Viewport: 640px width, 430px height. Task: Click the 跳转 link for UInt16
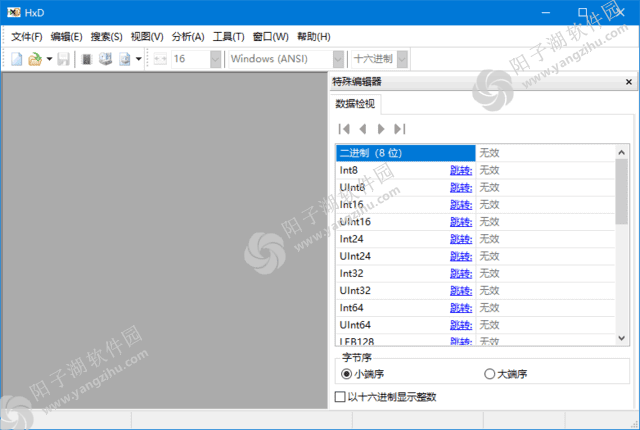point(461,222)
